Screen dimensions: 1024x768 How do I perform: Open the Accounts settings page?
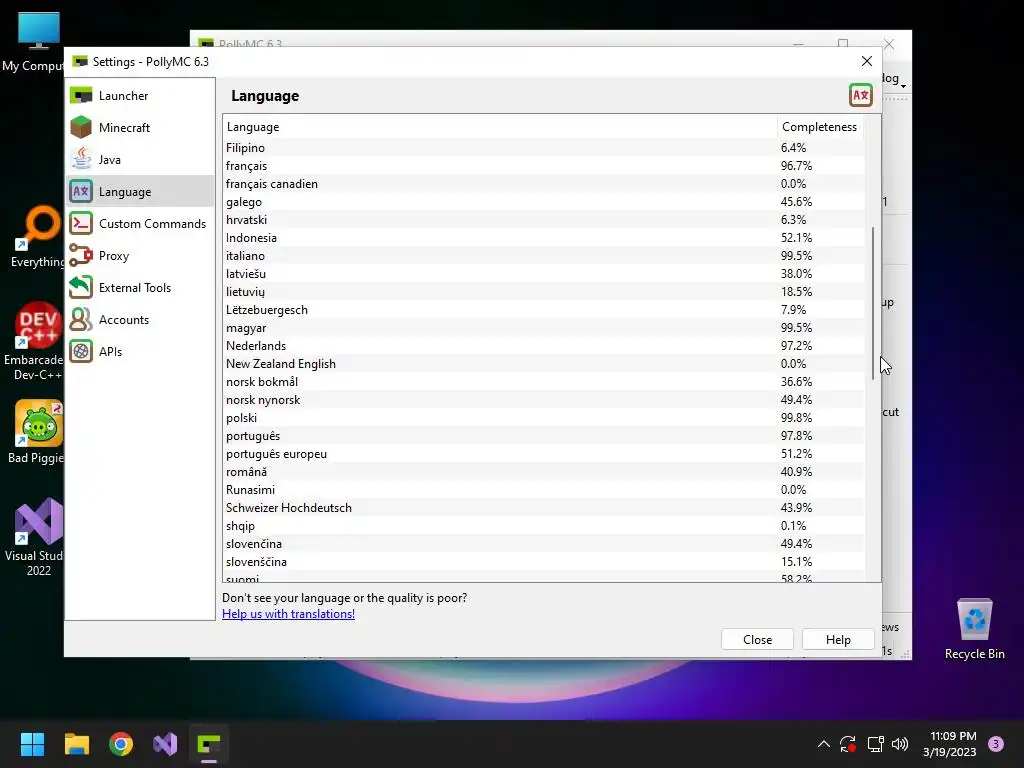(140, 320)
